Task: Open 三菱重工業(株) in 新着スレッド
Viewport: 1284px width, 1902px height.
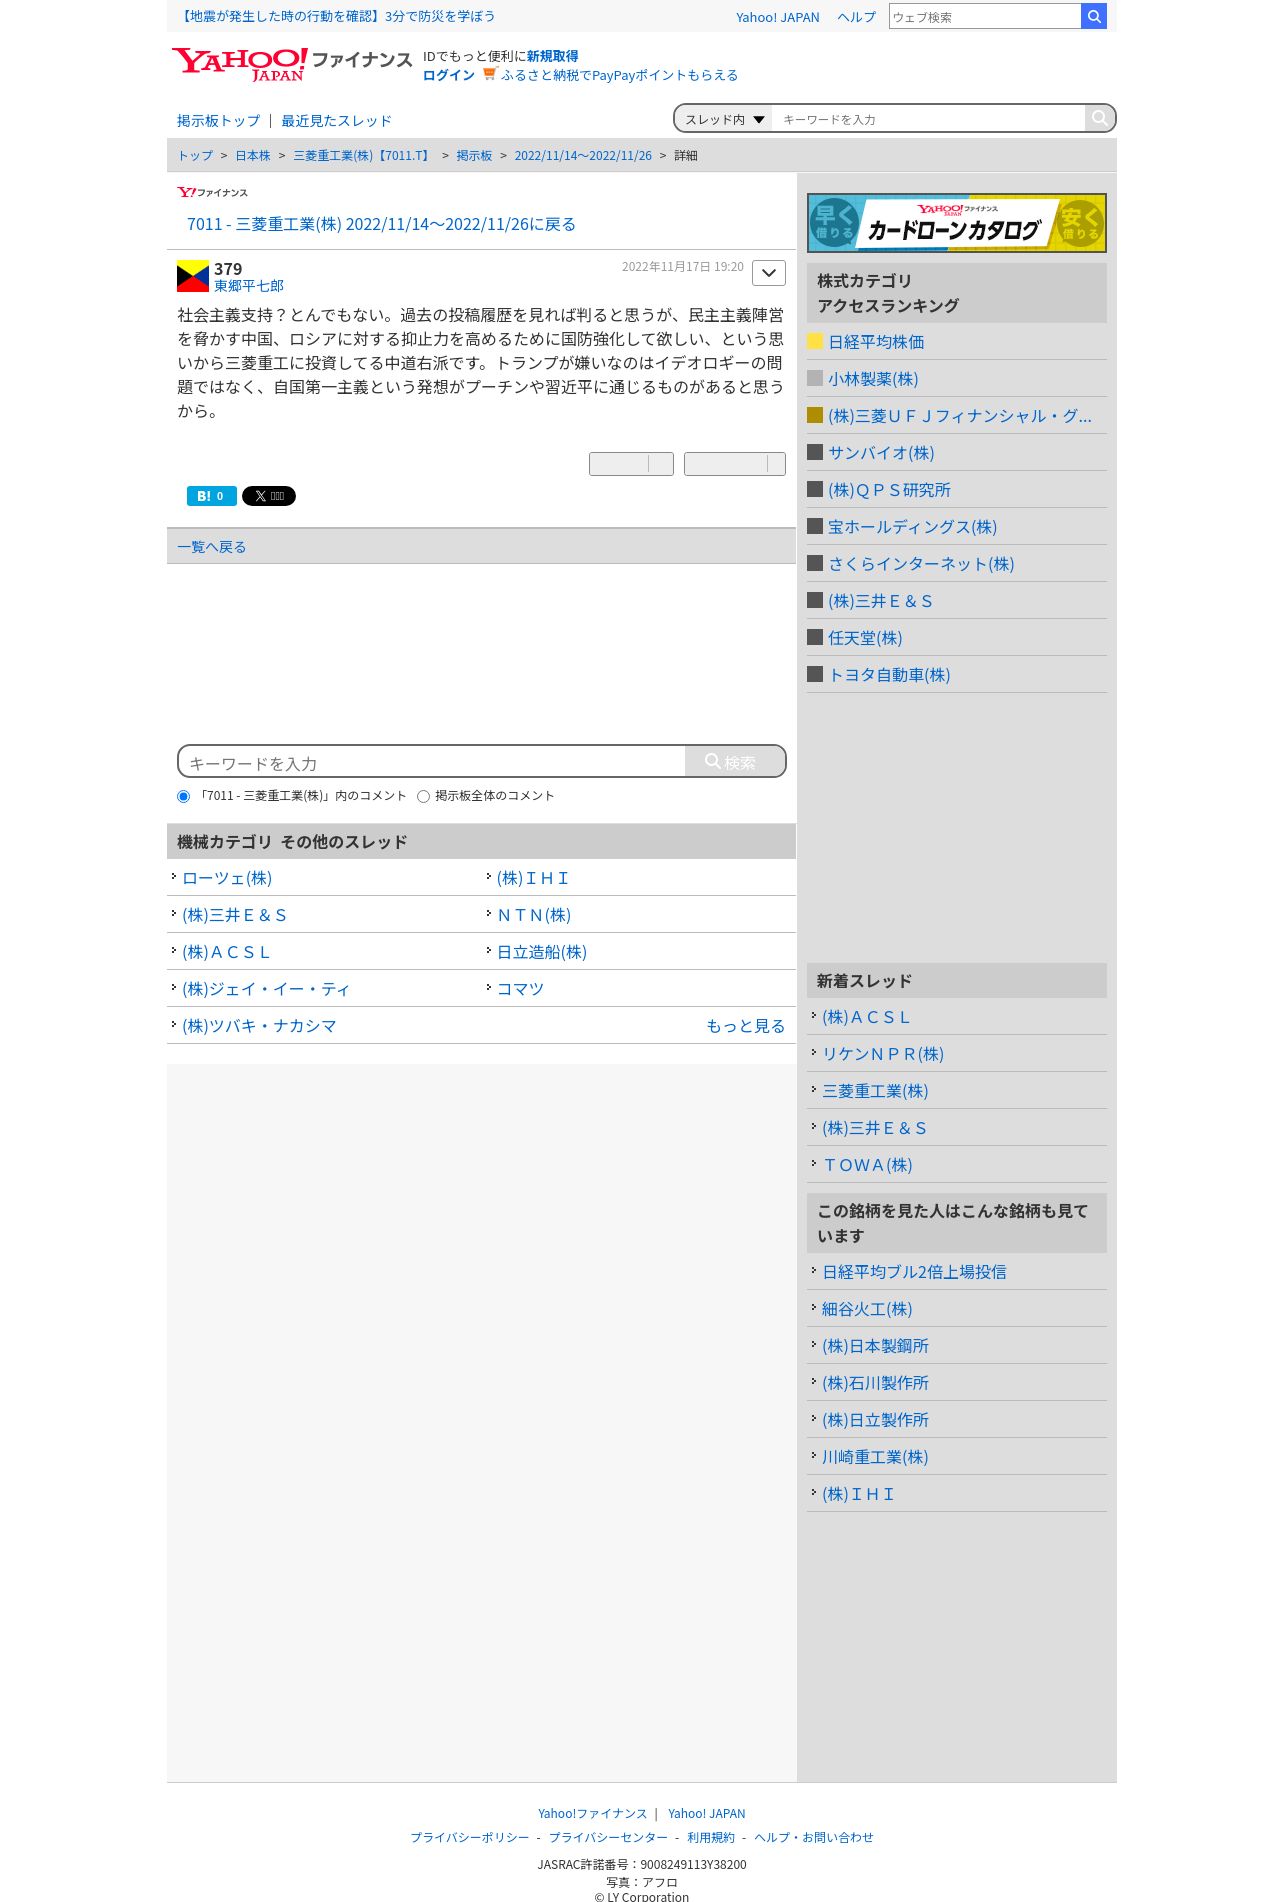Action: click(875, 1091)
